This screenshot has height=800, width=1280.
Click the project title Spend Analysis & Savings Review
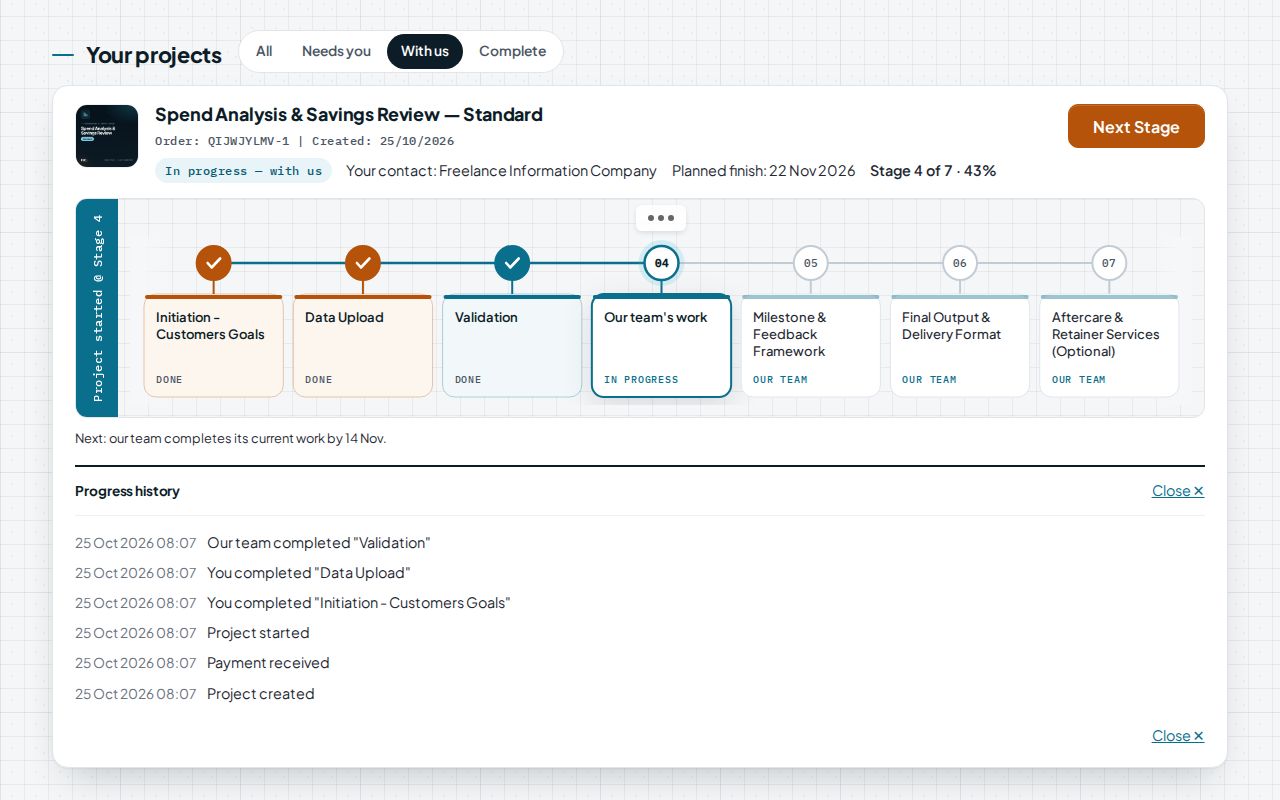[349, 114]
